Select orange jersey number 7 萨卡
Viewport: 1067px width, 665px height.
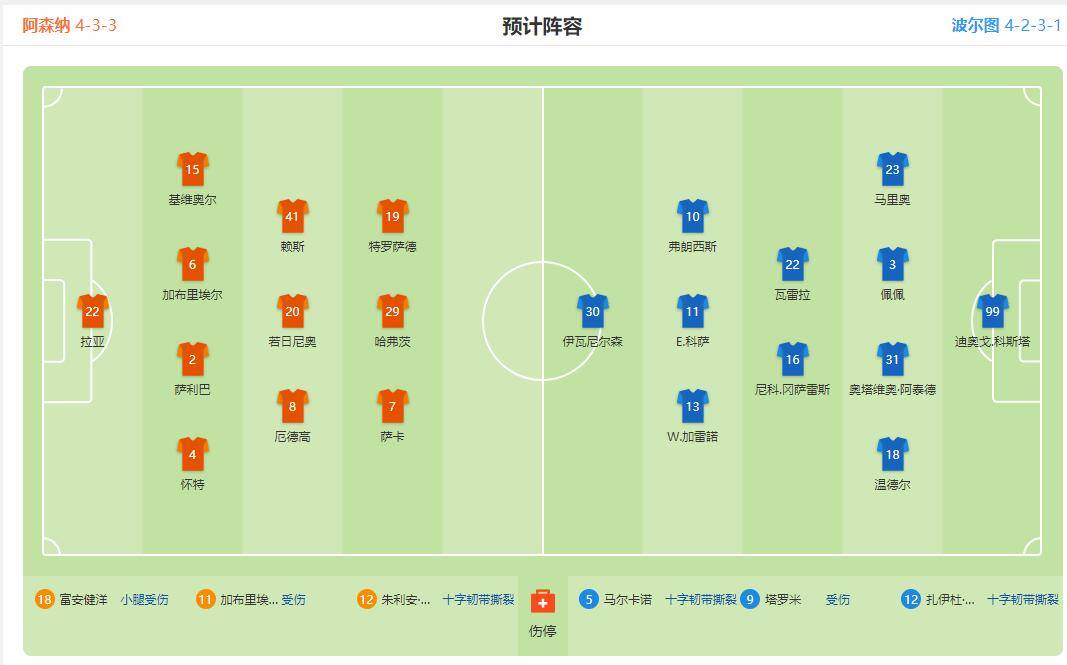pos(392,406)
